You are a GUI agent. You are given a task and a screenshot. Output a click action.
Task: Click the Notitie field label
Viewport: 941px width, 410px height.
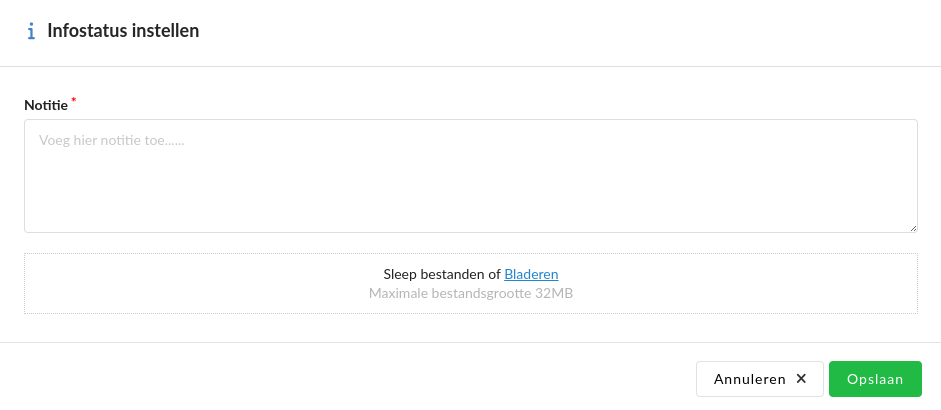(46, 105)
